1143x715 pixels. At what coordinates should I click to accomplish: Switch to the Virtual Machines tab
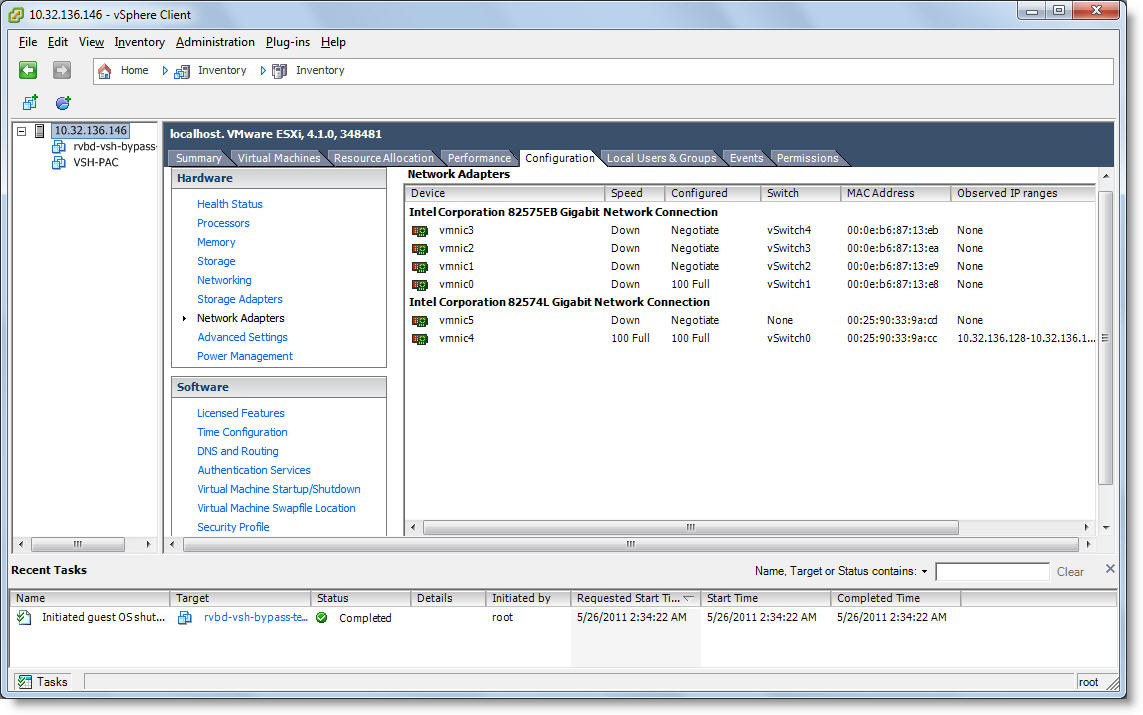pyautogui.click(x=278, y=158)
